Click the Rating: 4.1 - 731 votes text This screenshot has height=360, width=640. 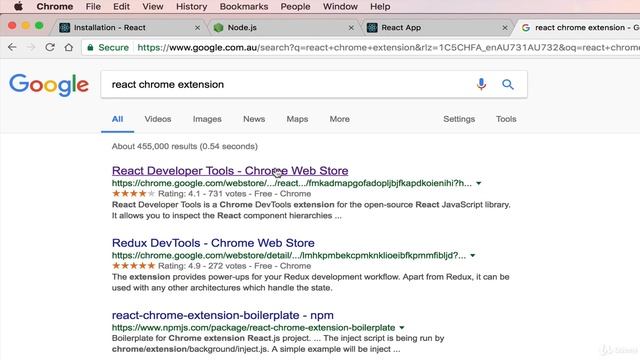click(x=202, y=193)
